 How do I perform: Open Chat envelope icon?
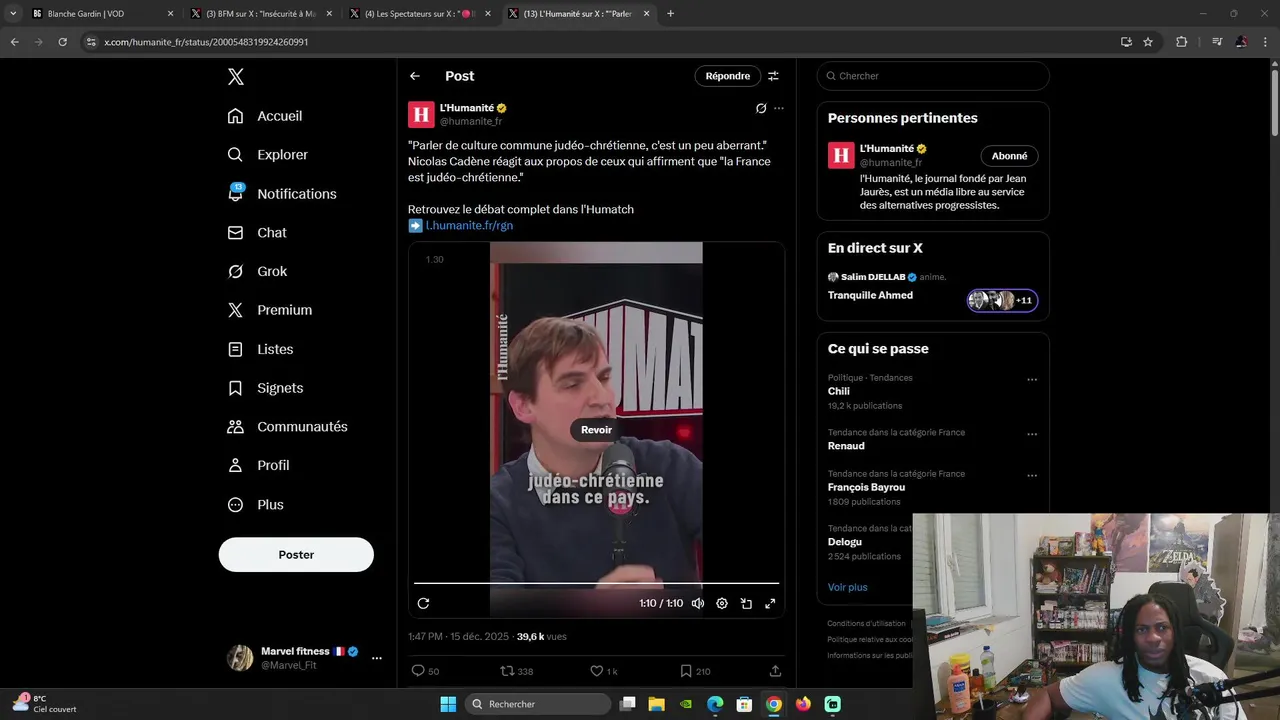[235, 233]
